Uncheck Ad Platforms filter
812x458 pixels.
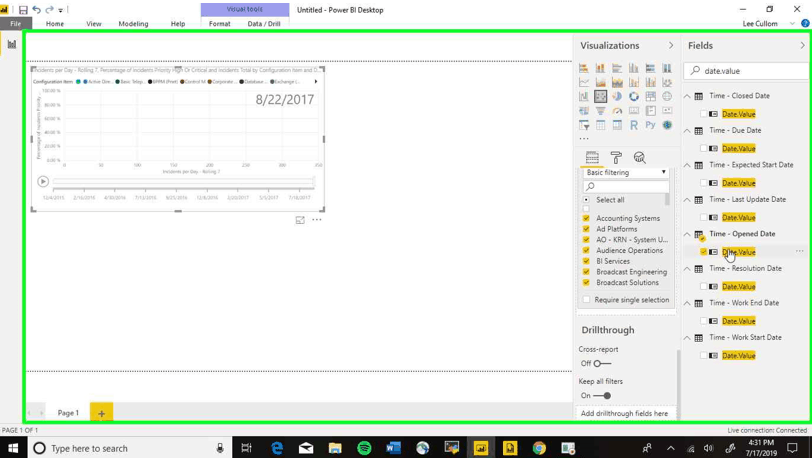click(x=586, y=228)
